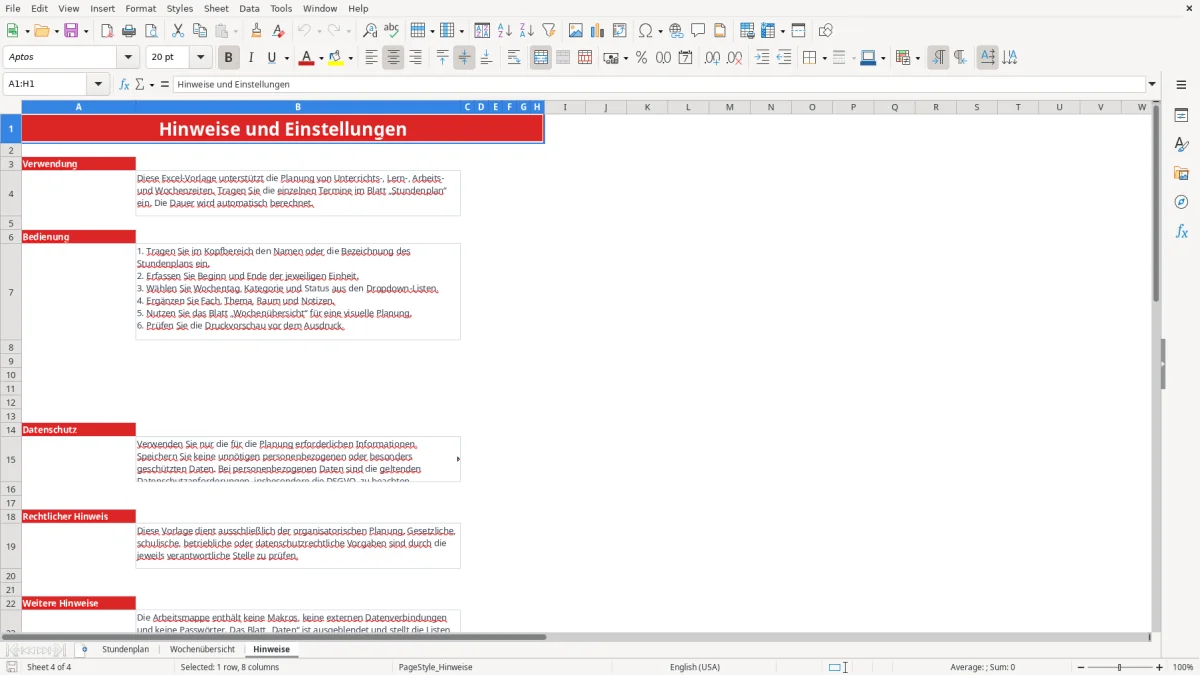Open the print preview

pos(149,31)
